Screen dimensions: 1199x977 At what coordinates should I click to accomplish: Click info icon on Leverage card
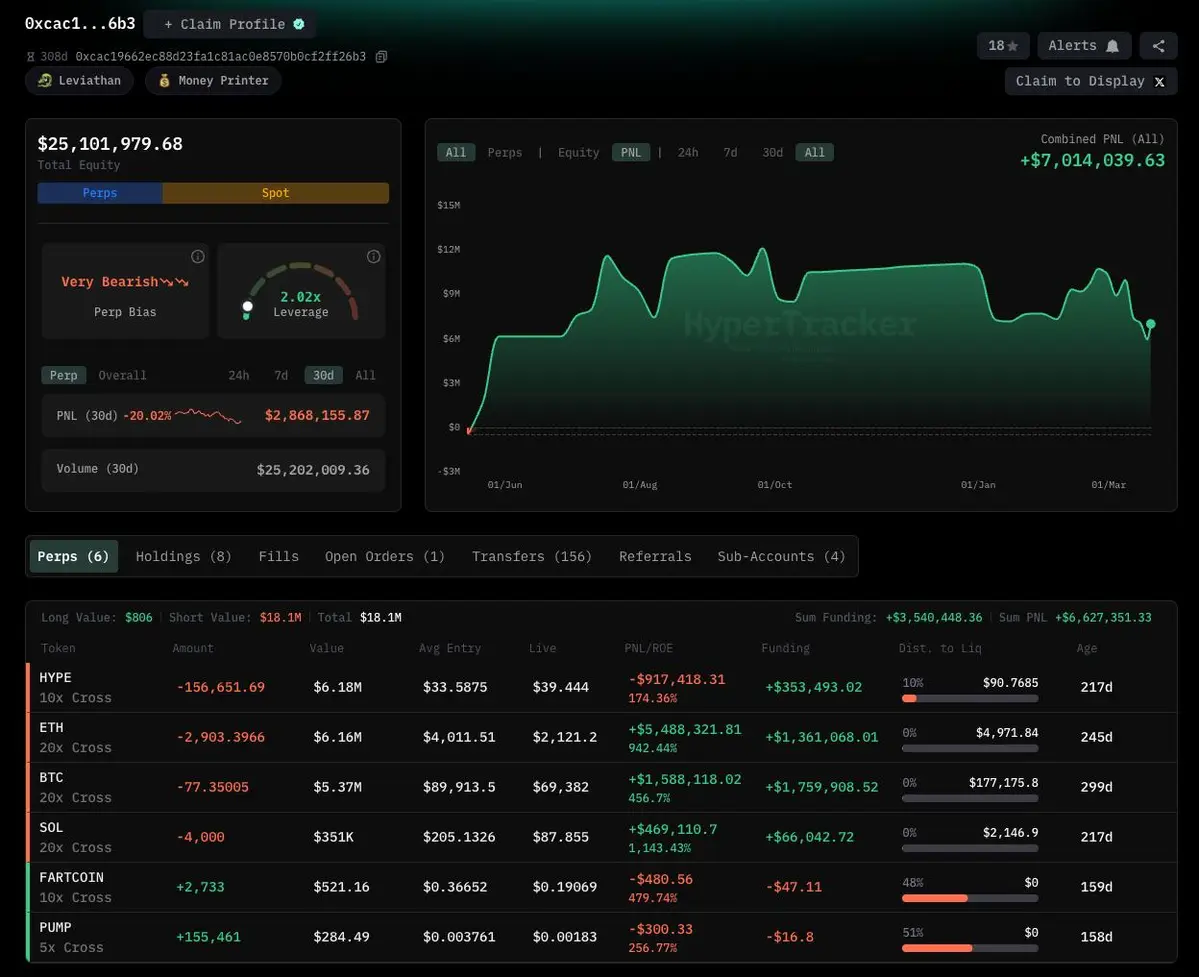374,257
